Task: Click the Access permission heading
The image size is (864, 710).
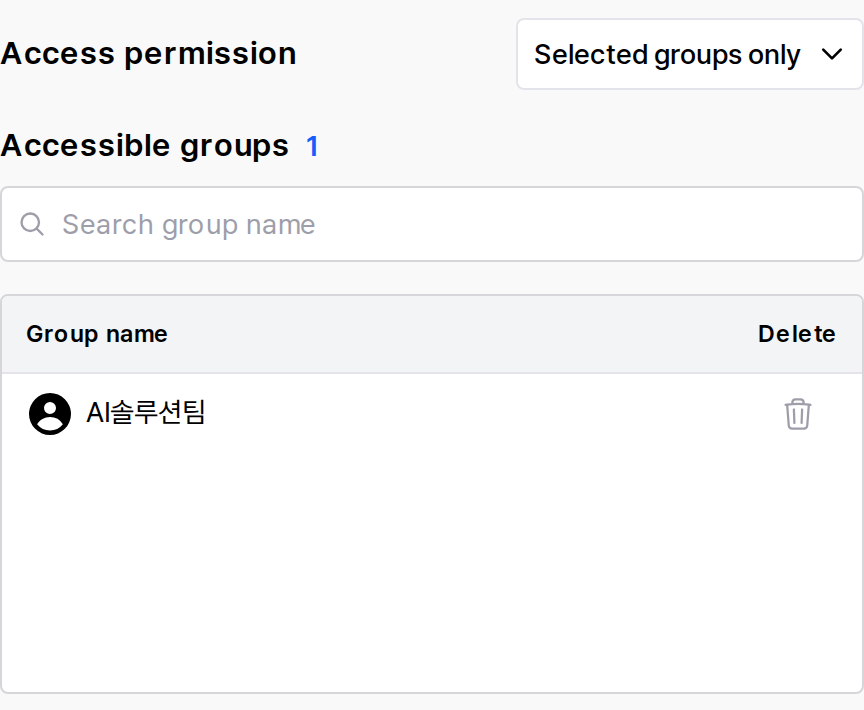Action: coord(149,54)
